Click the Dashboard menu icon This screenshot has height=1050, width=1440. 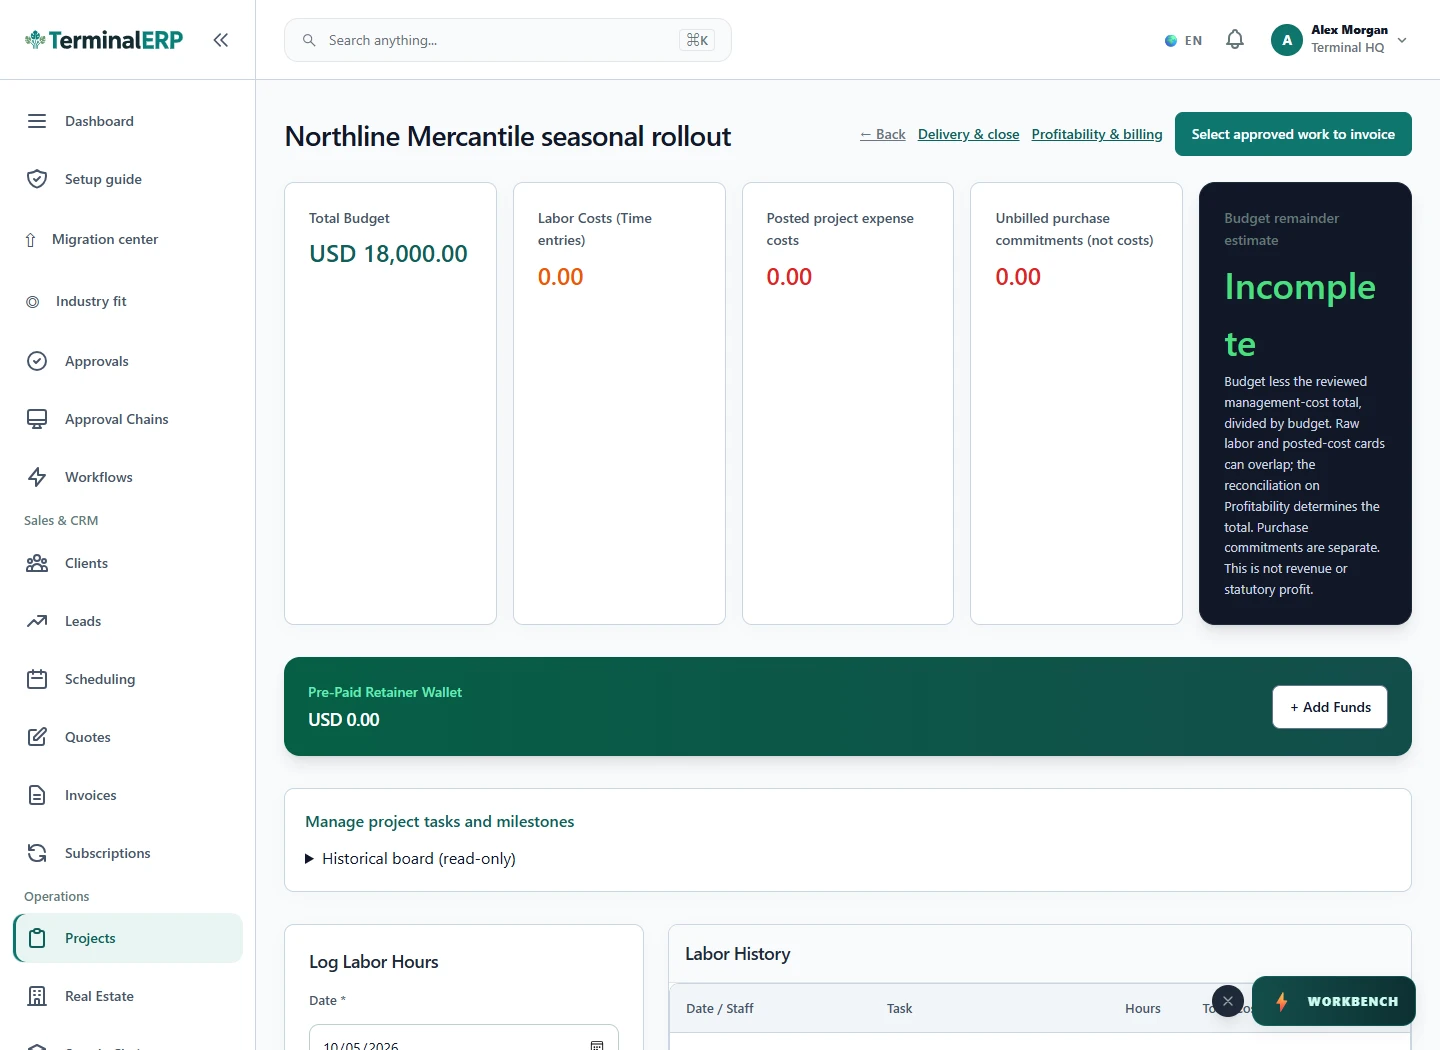click(37, 121)
